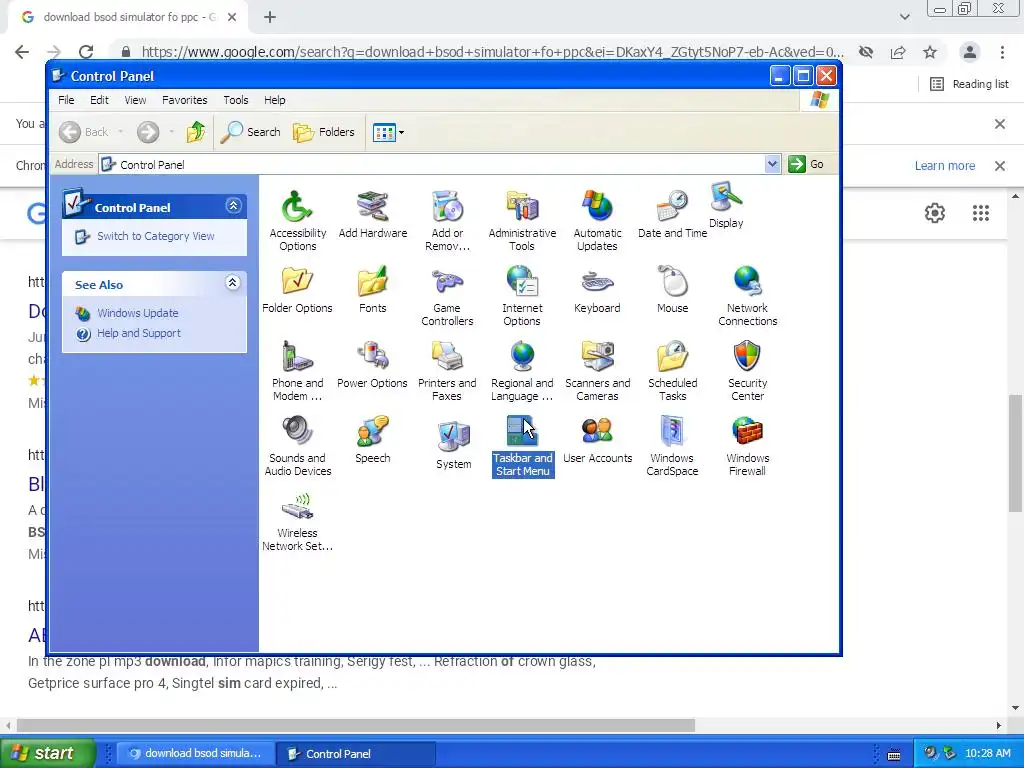Bookmark page with Chrome star icon
Viewport: 1024px width, 768px height.
click(x=930, y=52)
